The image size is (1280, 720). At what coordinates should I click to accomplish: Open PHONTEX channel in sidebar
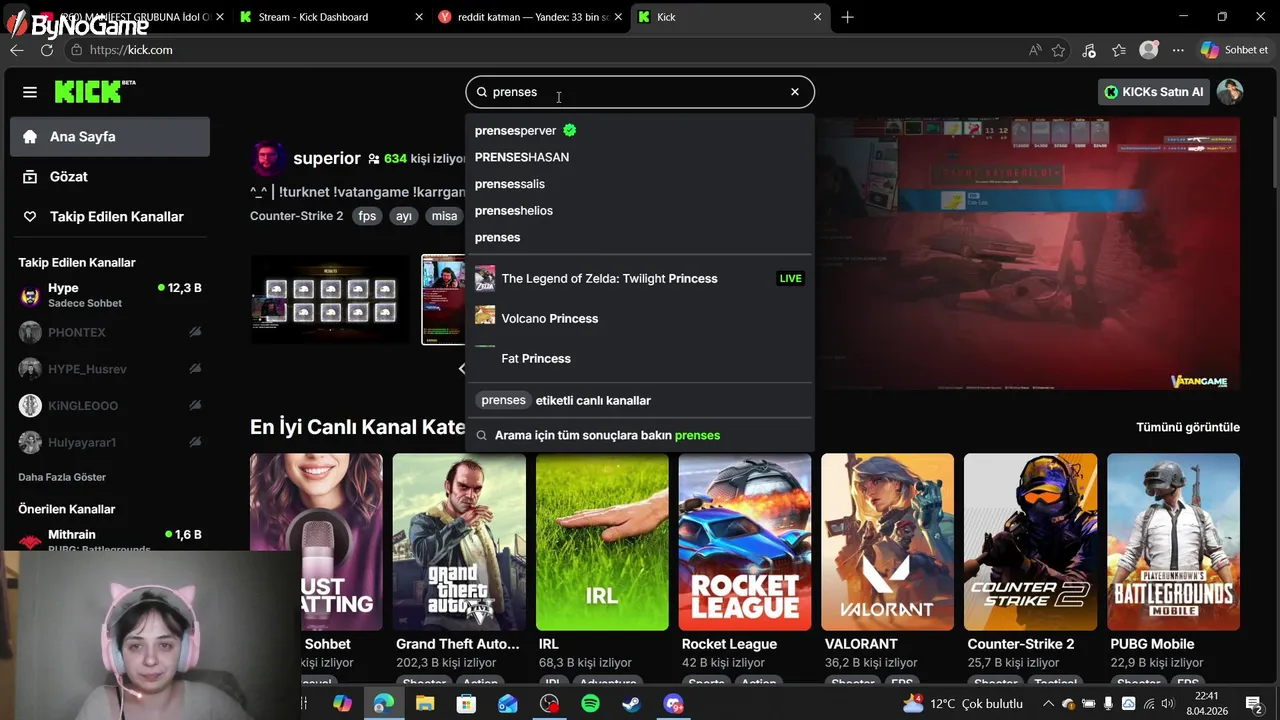110,332
